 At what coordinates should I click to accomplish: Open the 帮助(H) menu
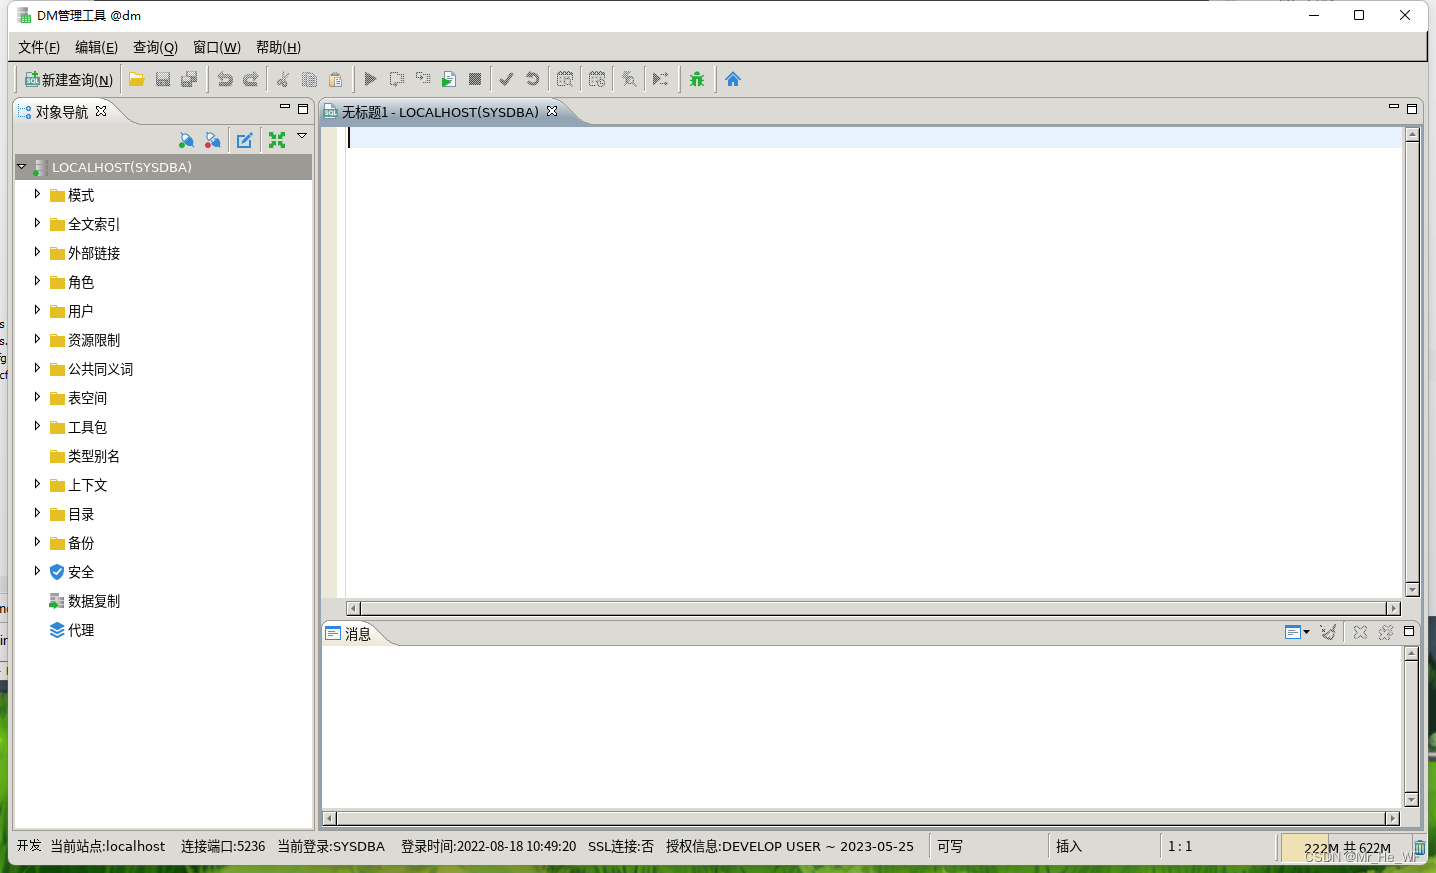click(x=278, y=47)
